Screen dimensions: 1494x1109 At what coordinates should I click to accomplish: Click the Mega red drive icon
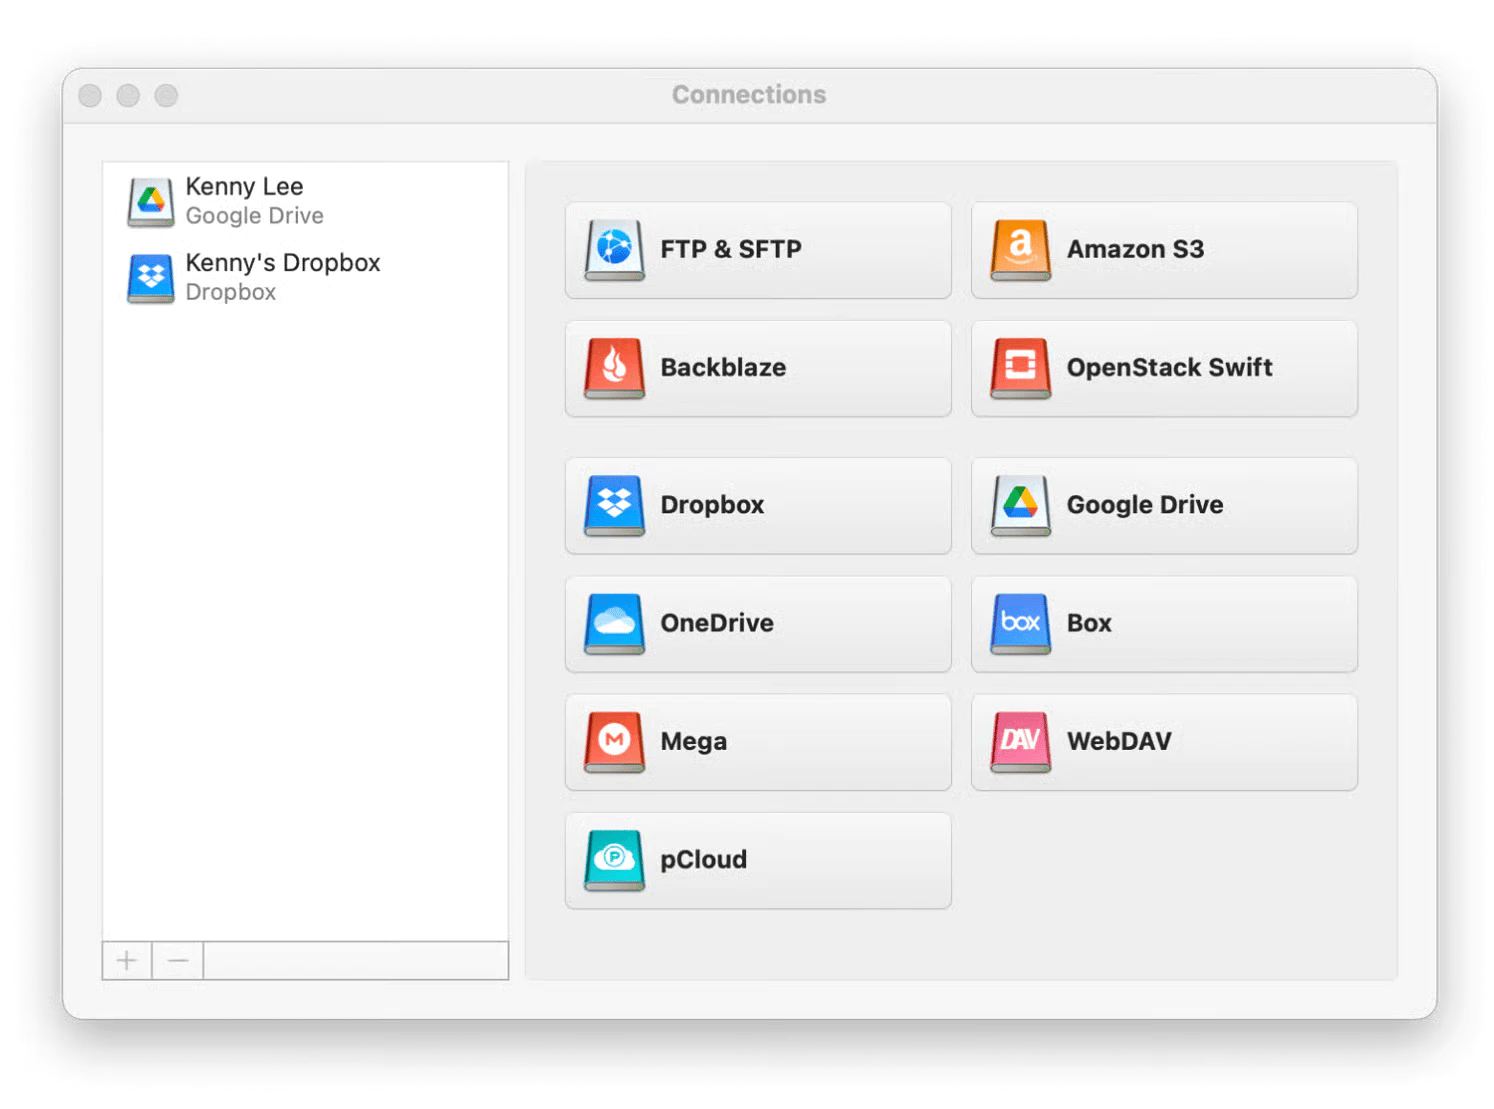click(x=614, y=741)
